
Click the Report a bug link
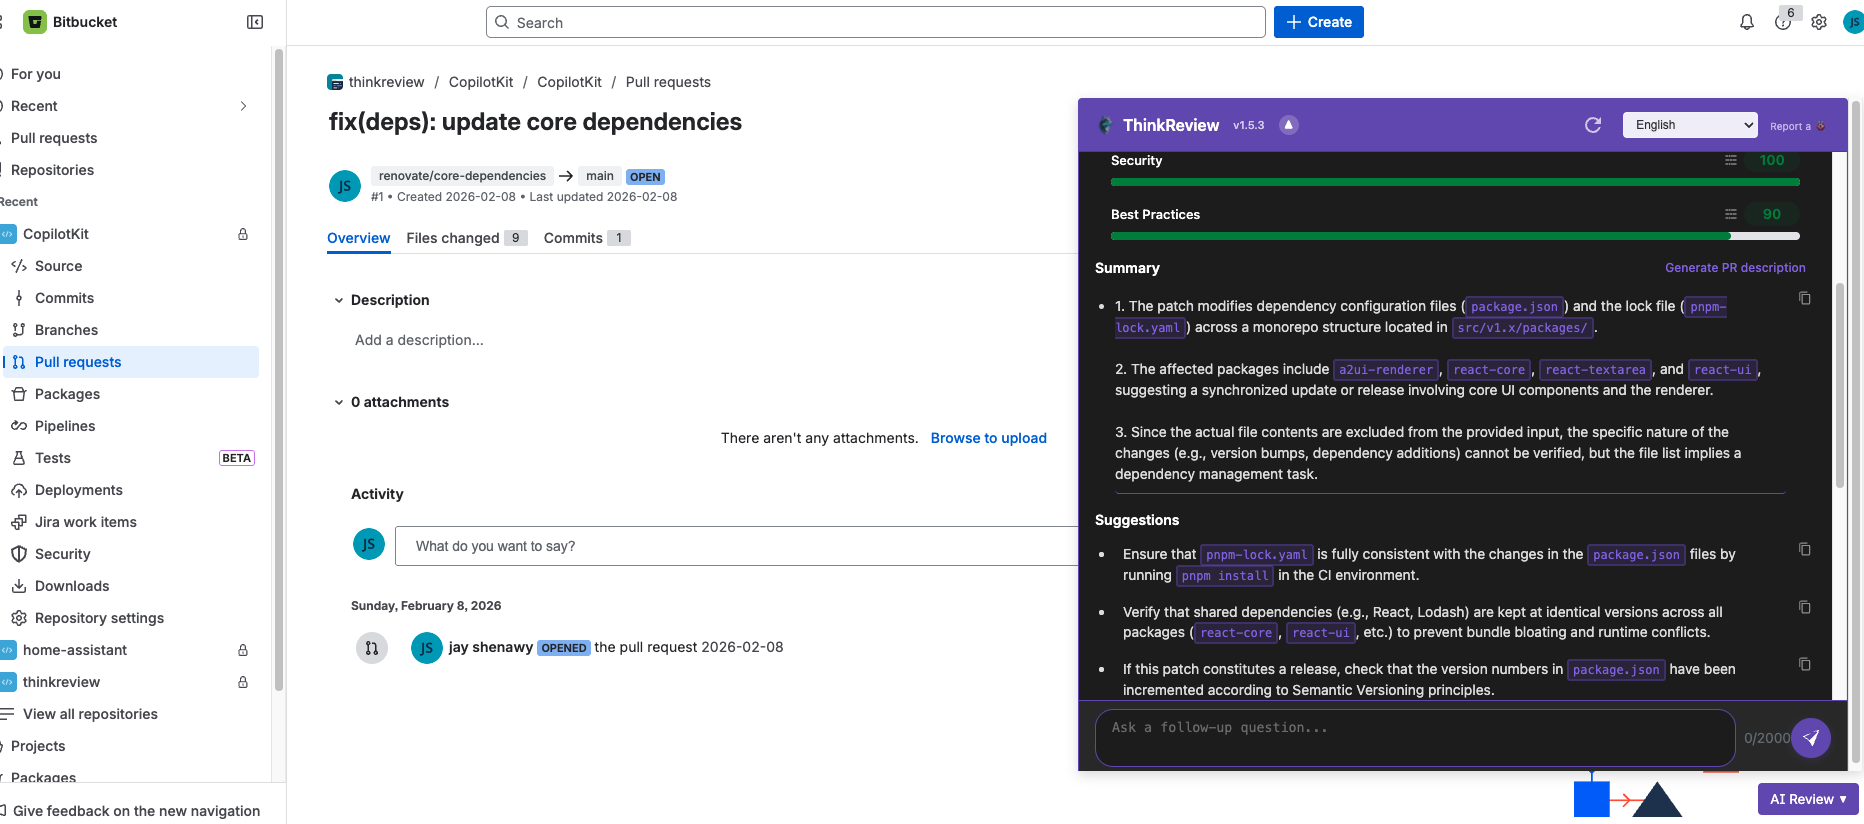(1797, 126)
